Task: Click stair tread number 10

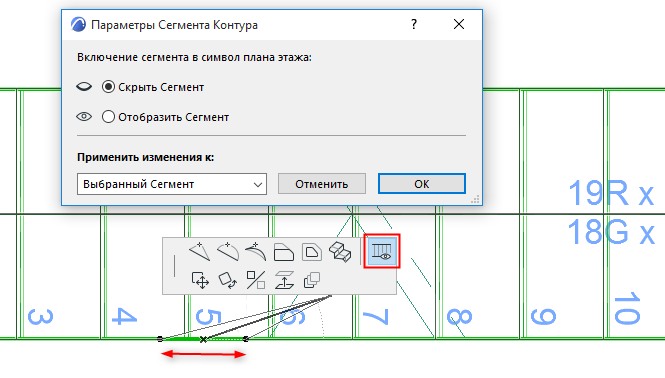Action: coord(628,308)
